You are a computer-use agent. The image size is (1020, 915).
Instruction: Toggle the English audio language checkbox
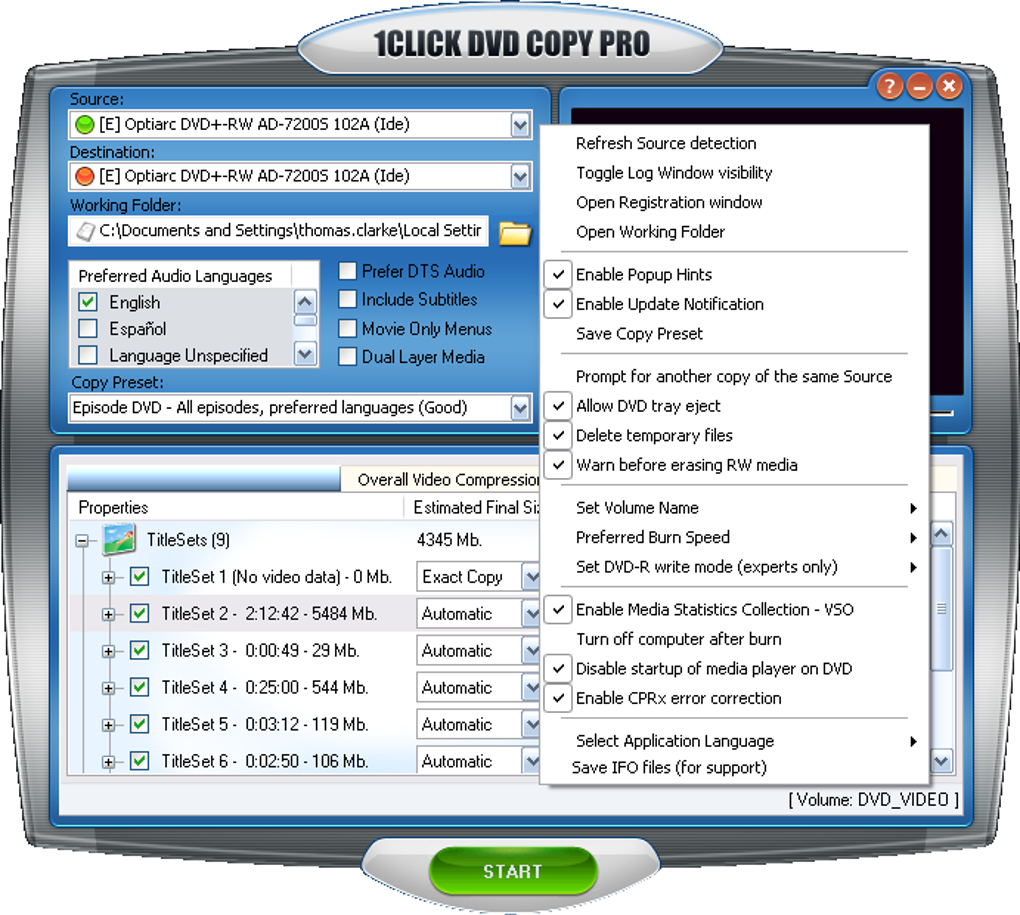(88, 302)
